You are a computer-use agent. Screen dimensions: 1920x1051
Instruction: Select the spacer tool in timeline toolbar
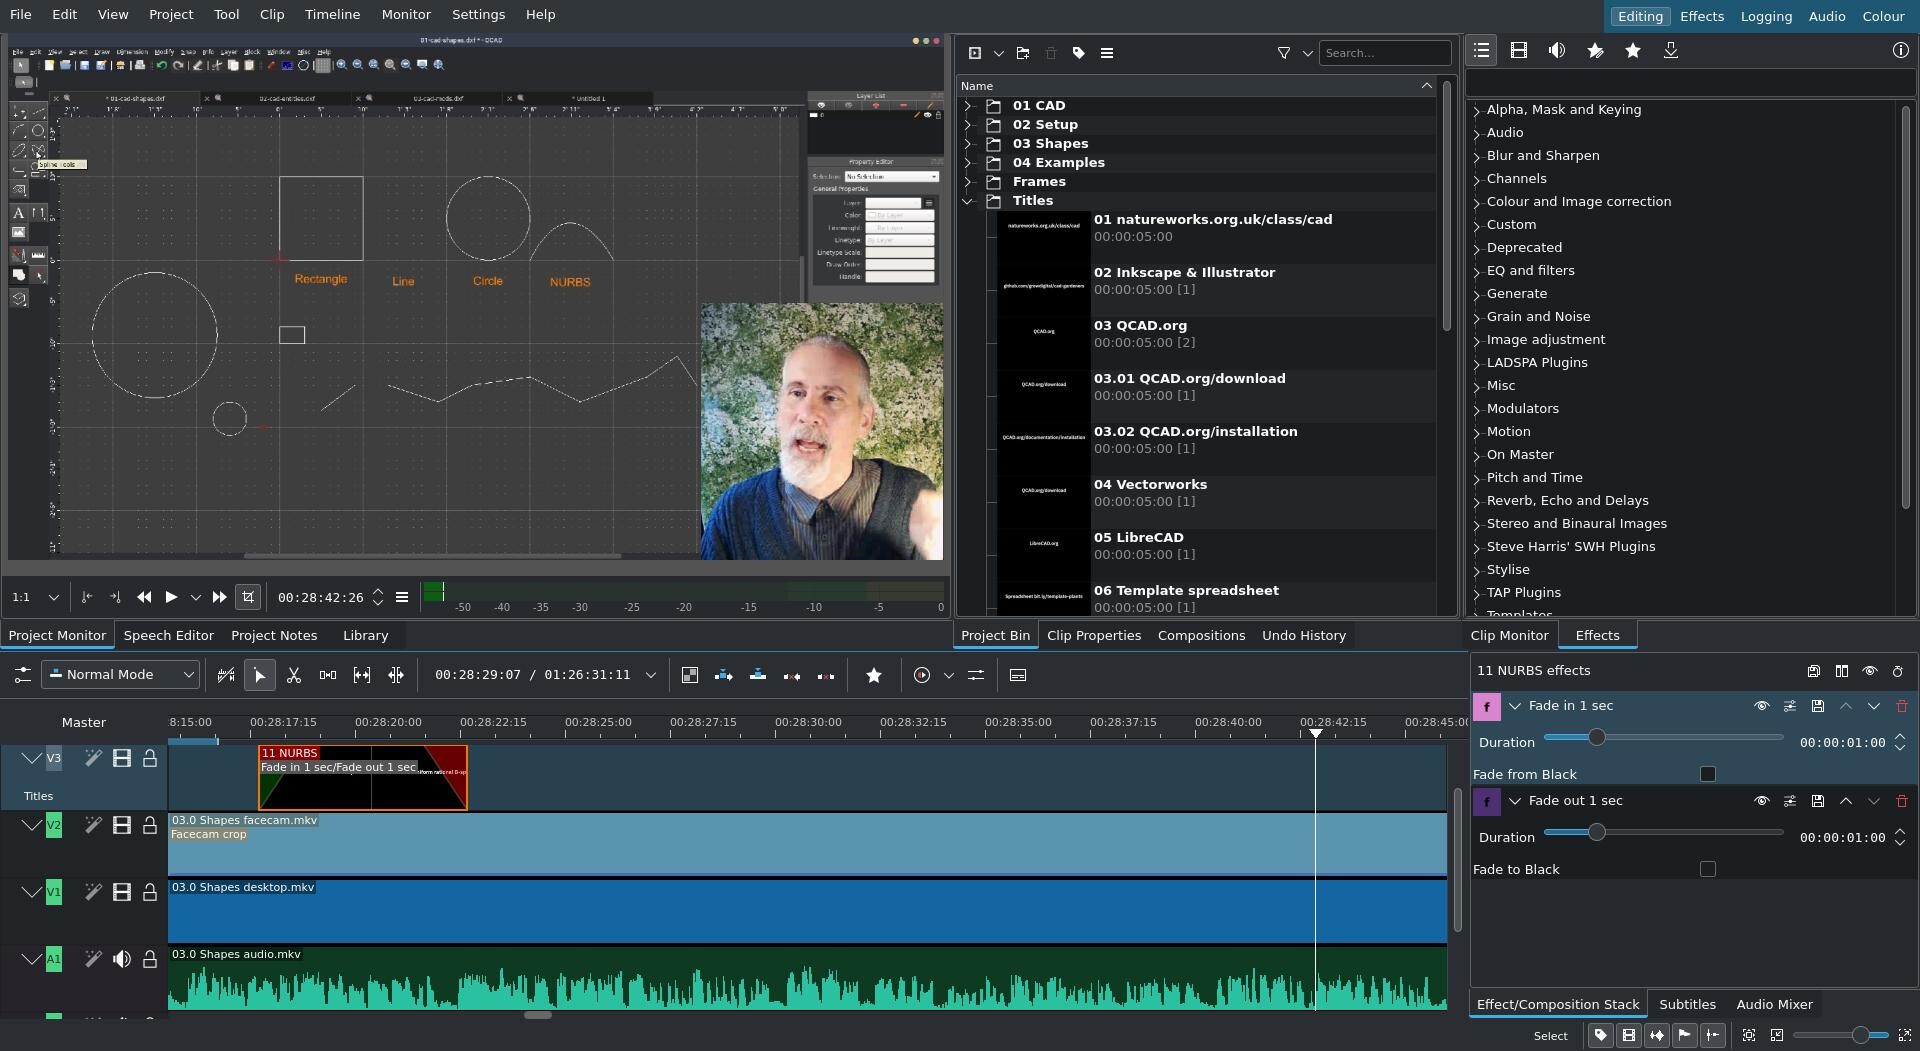[x=328, y=676]
